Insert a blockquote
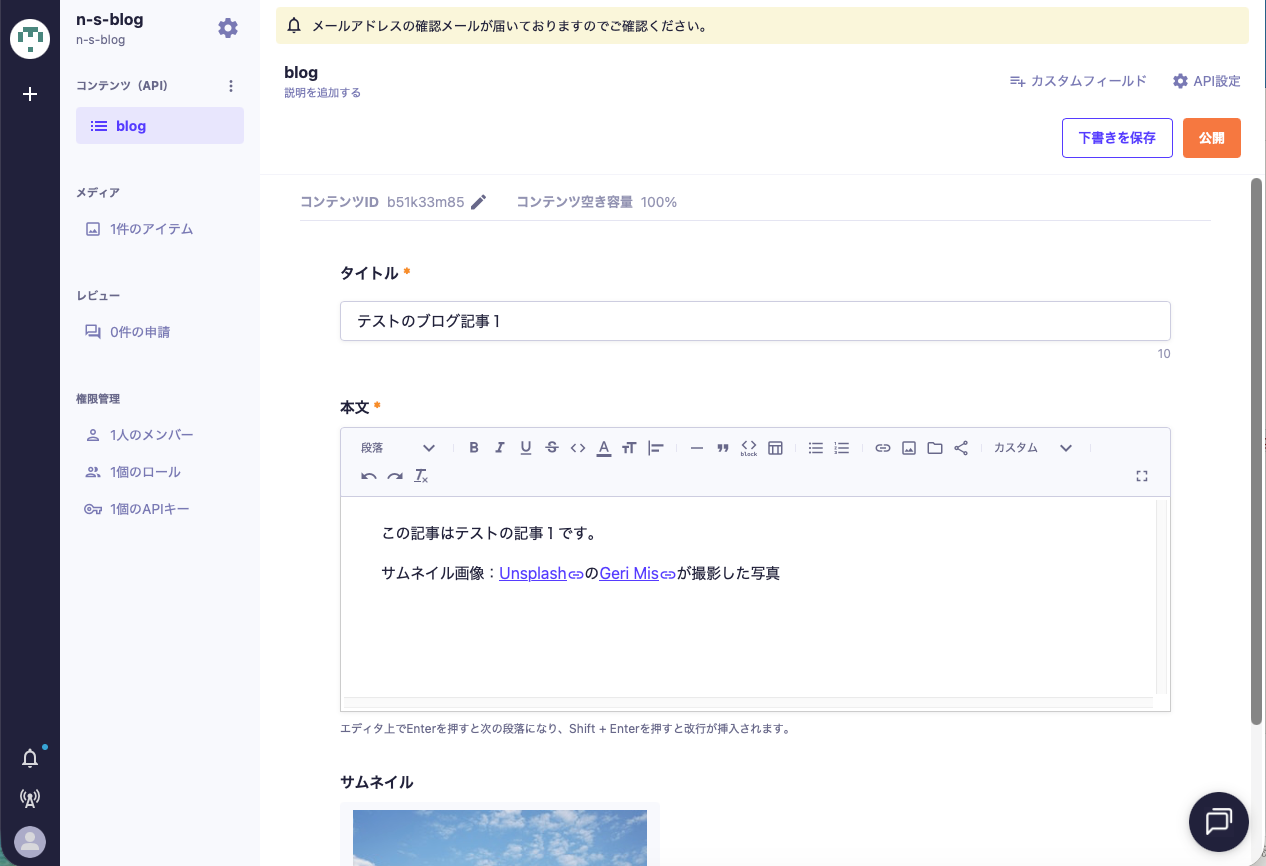Viewport: 1266px width, 866px height. [x=723, y=448]
